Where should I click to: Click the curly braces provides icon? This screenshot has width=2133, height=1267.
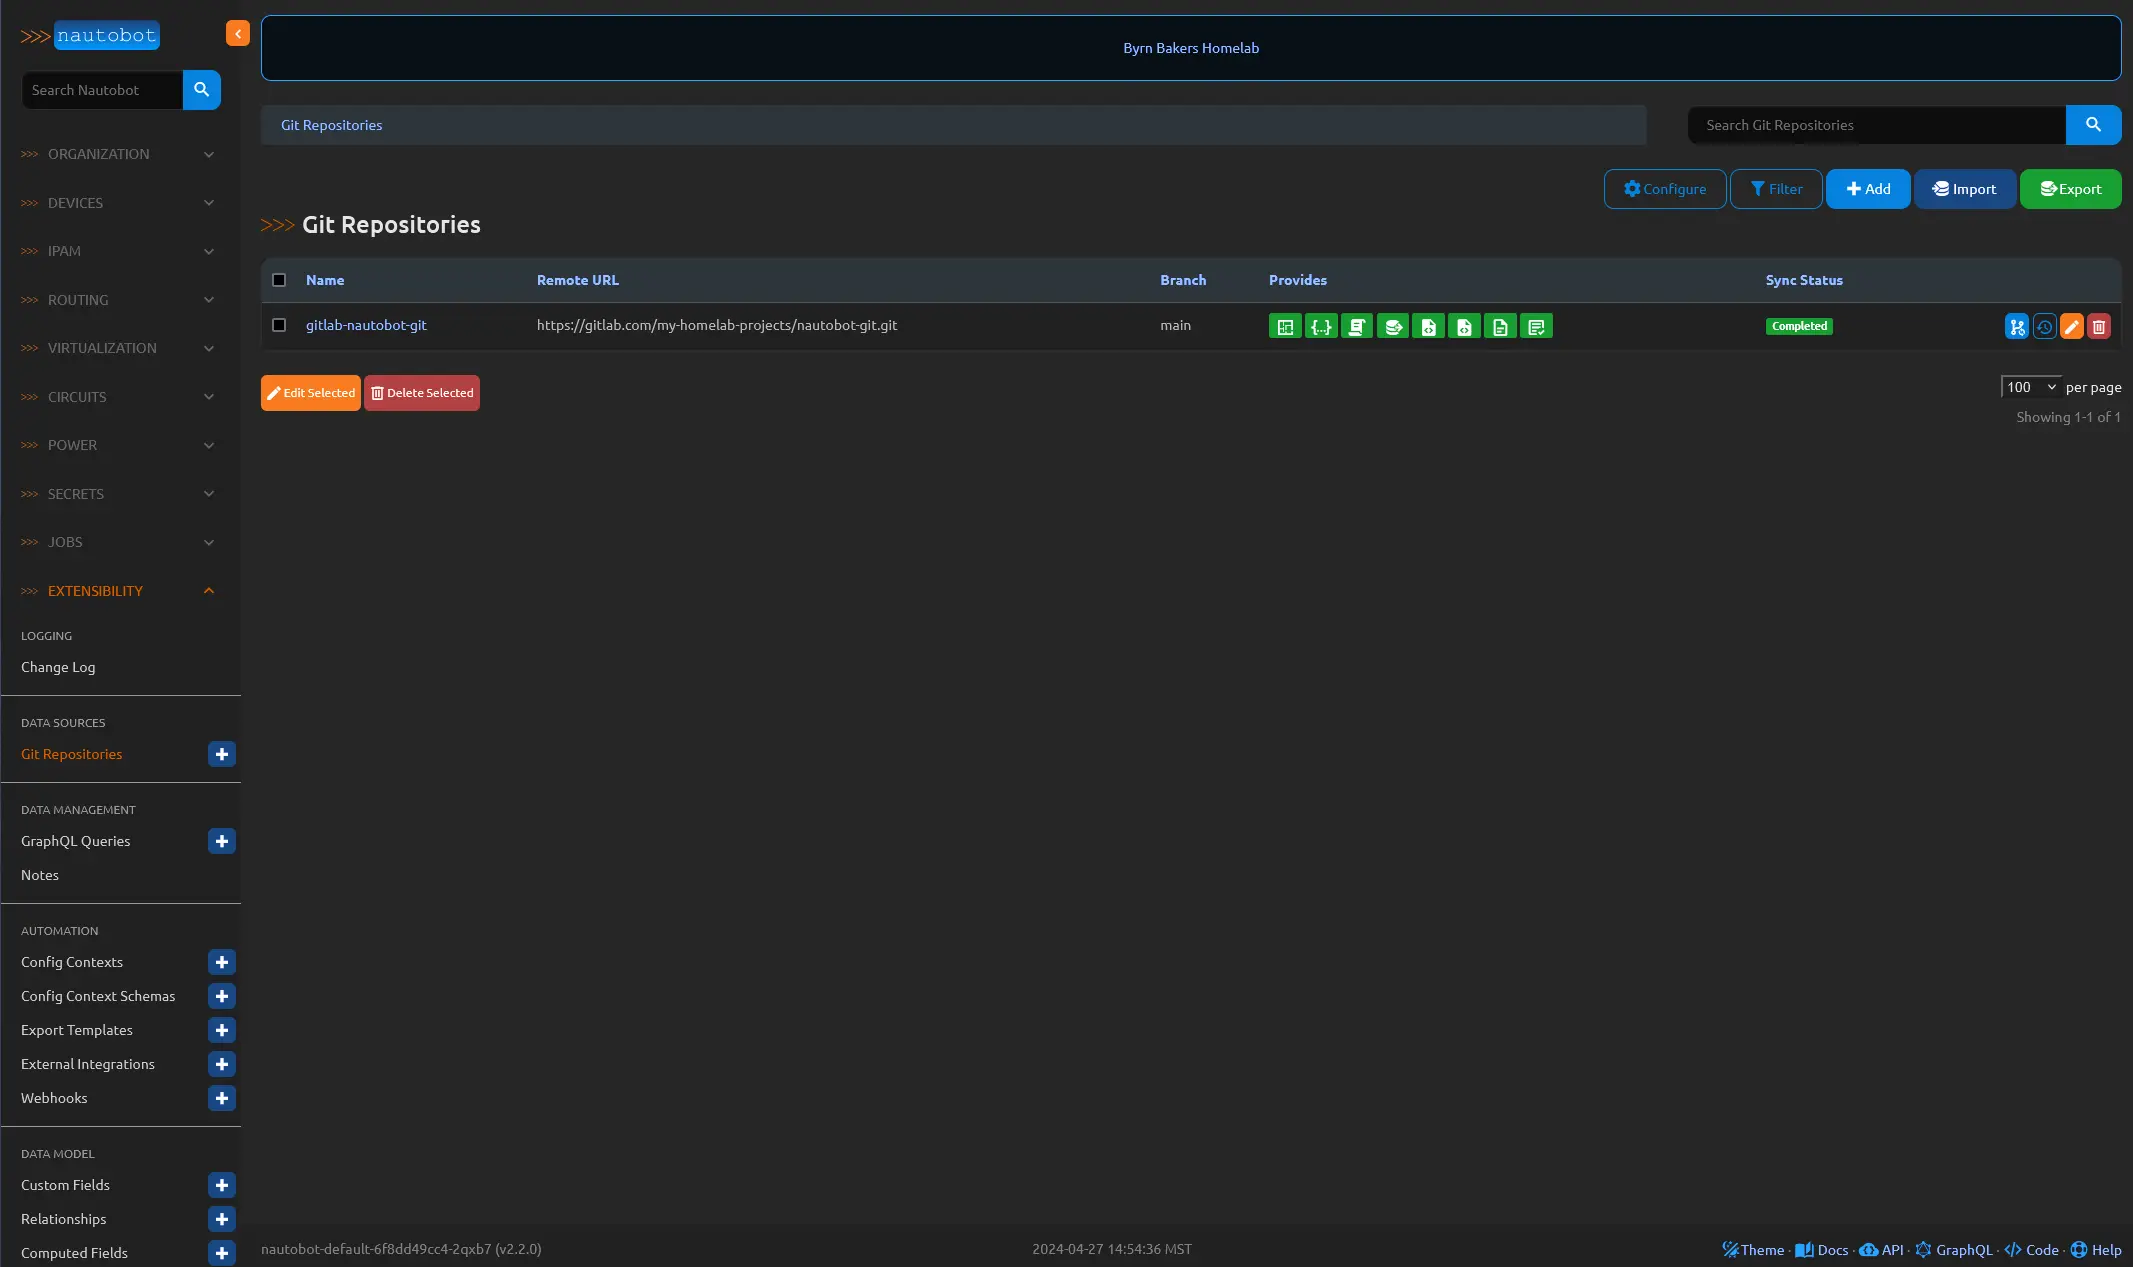pos(1321,326)
